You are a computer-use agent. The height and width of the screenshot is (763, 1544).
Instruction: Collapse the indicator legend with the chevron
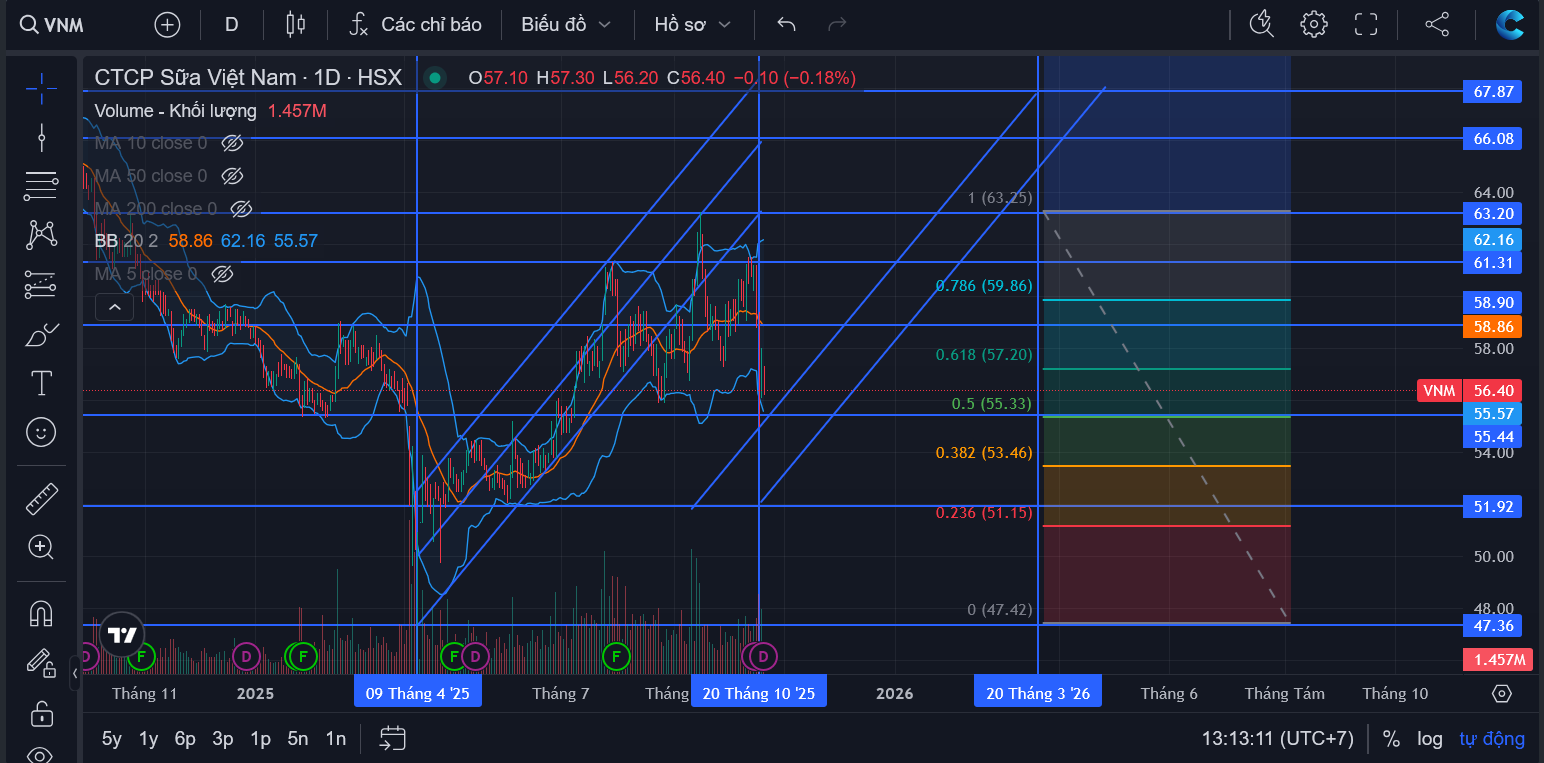click(x=114, y=307)
